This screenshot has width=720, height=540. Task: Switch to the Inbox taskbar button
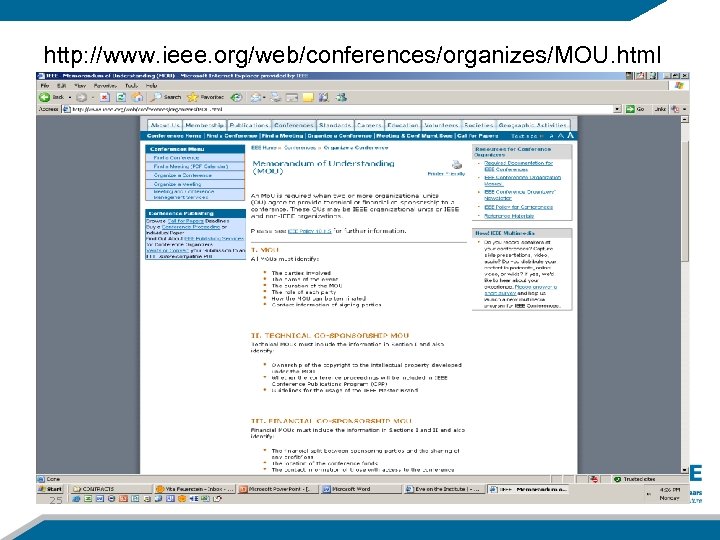pos(195,489)
